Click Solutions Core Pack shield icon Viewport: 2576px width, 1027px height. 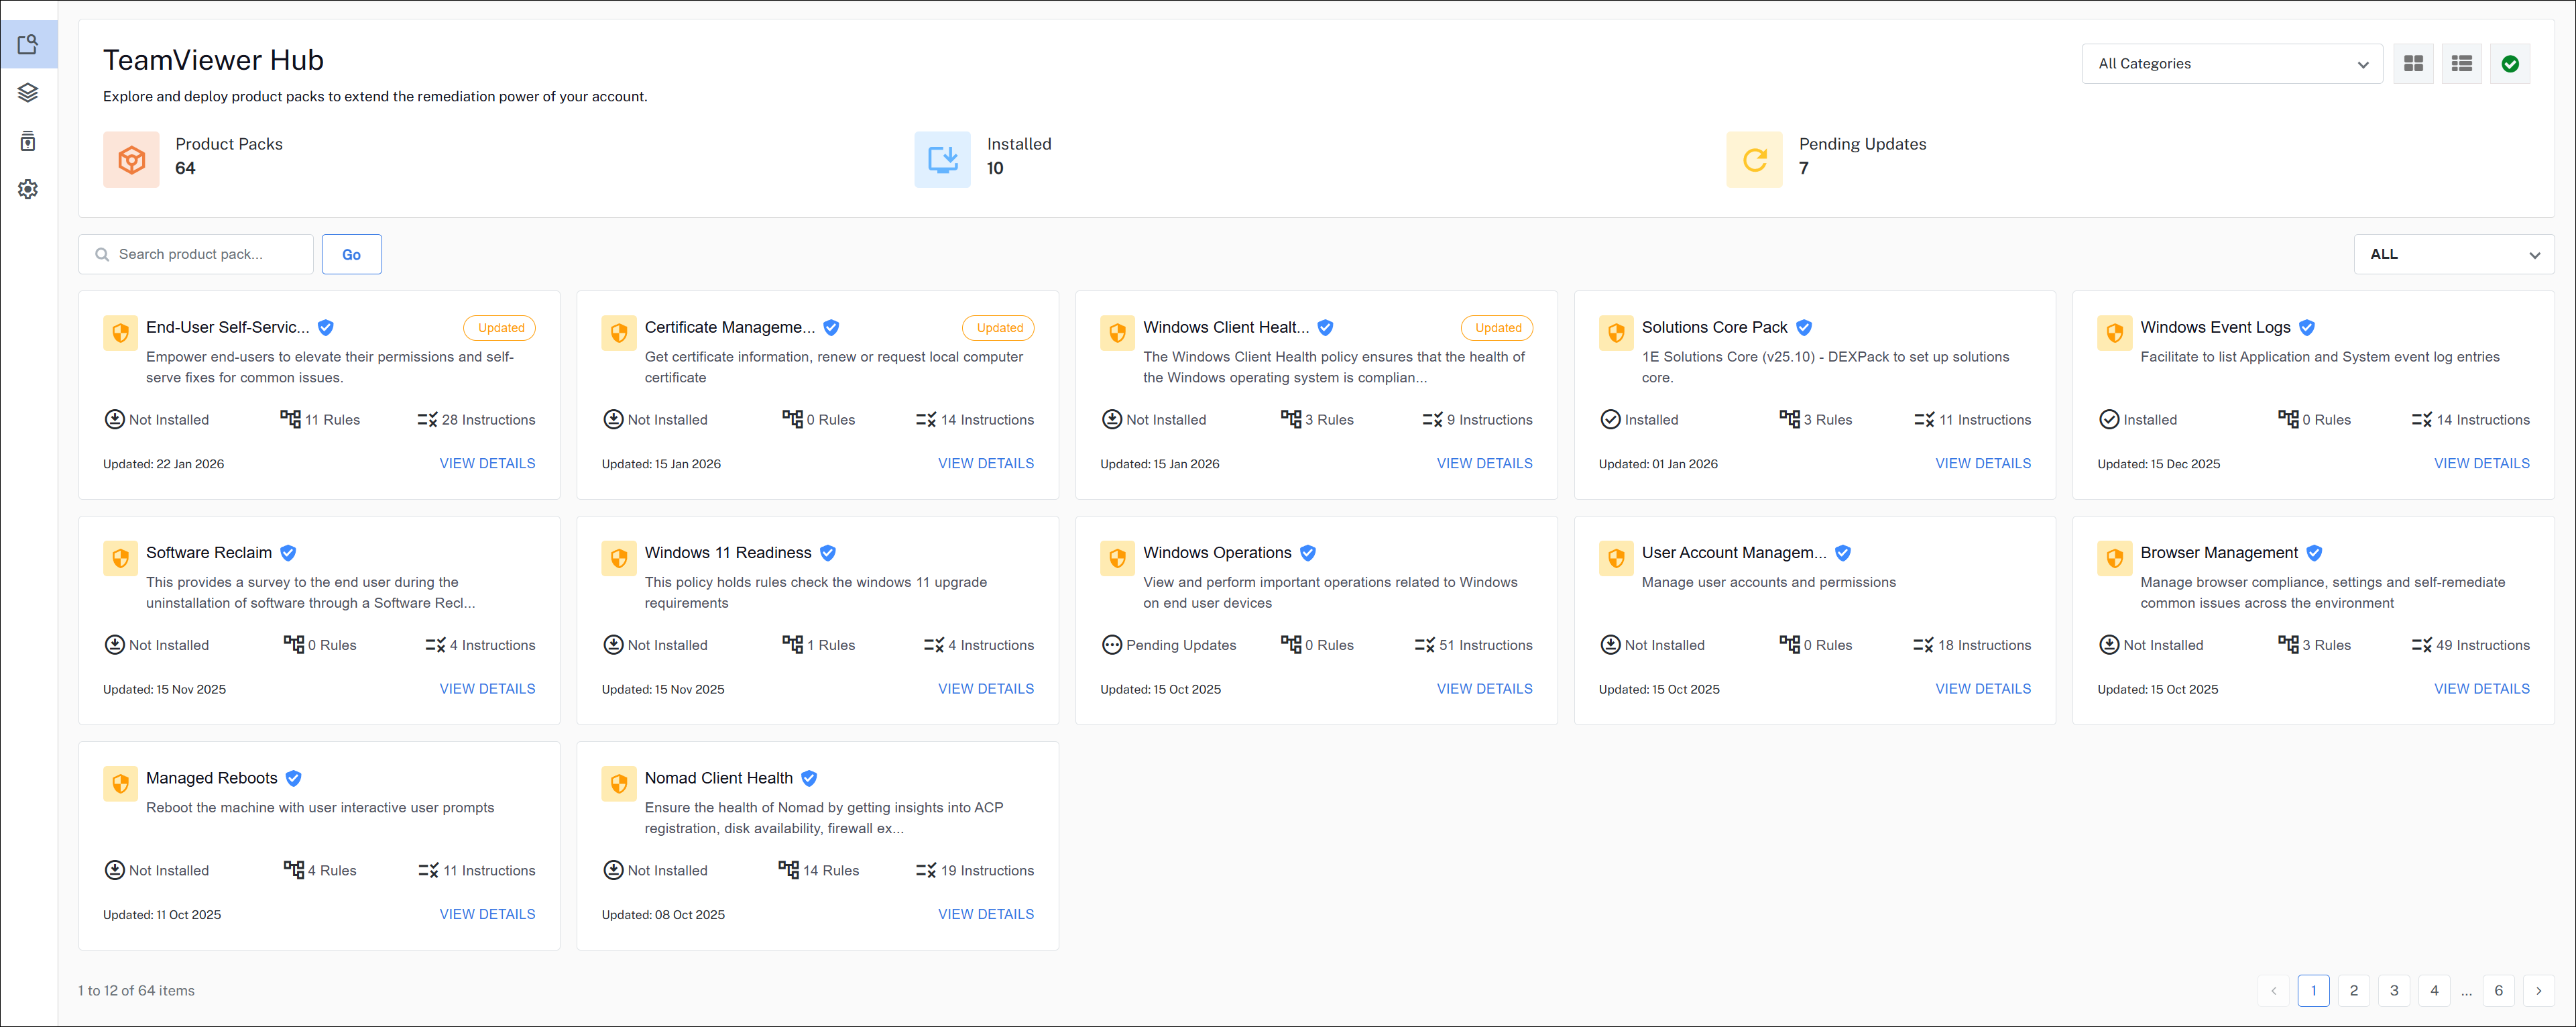click(1615, 333)
